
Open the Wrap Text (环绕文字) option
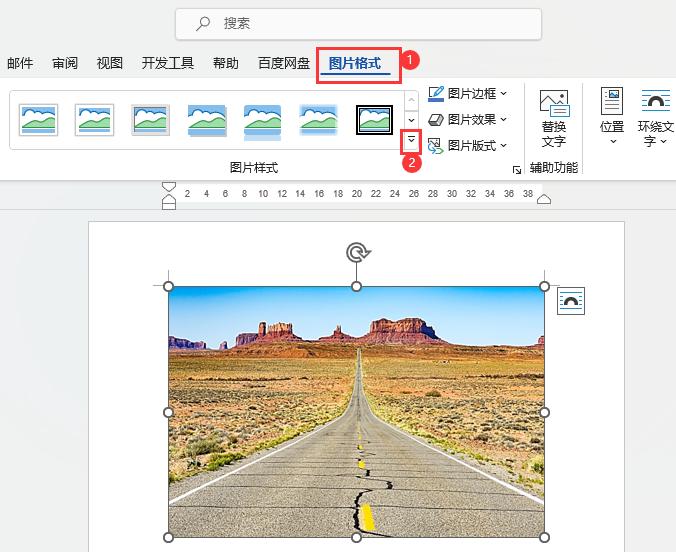tap(655, 116)
